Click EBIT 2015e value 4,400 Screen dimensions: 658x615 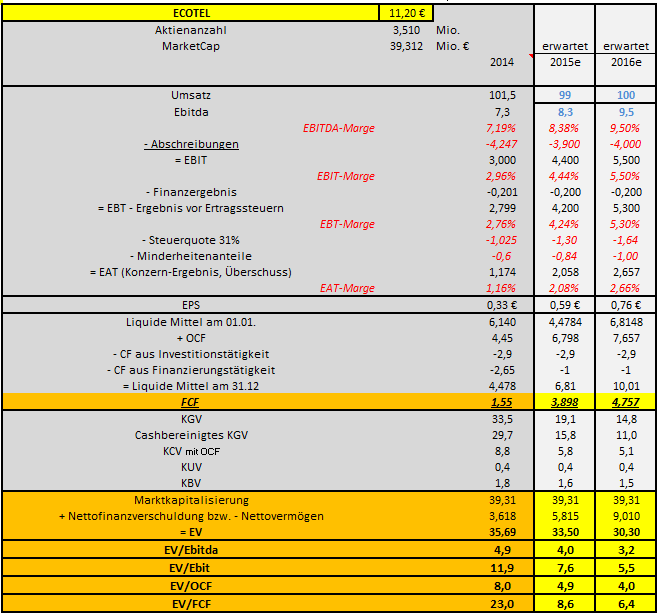(x=565, y=160)
